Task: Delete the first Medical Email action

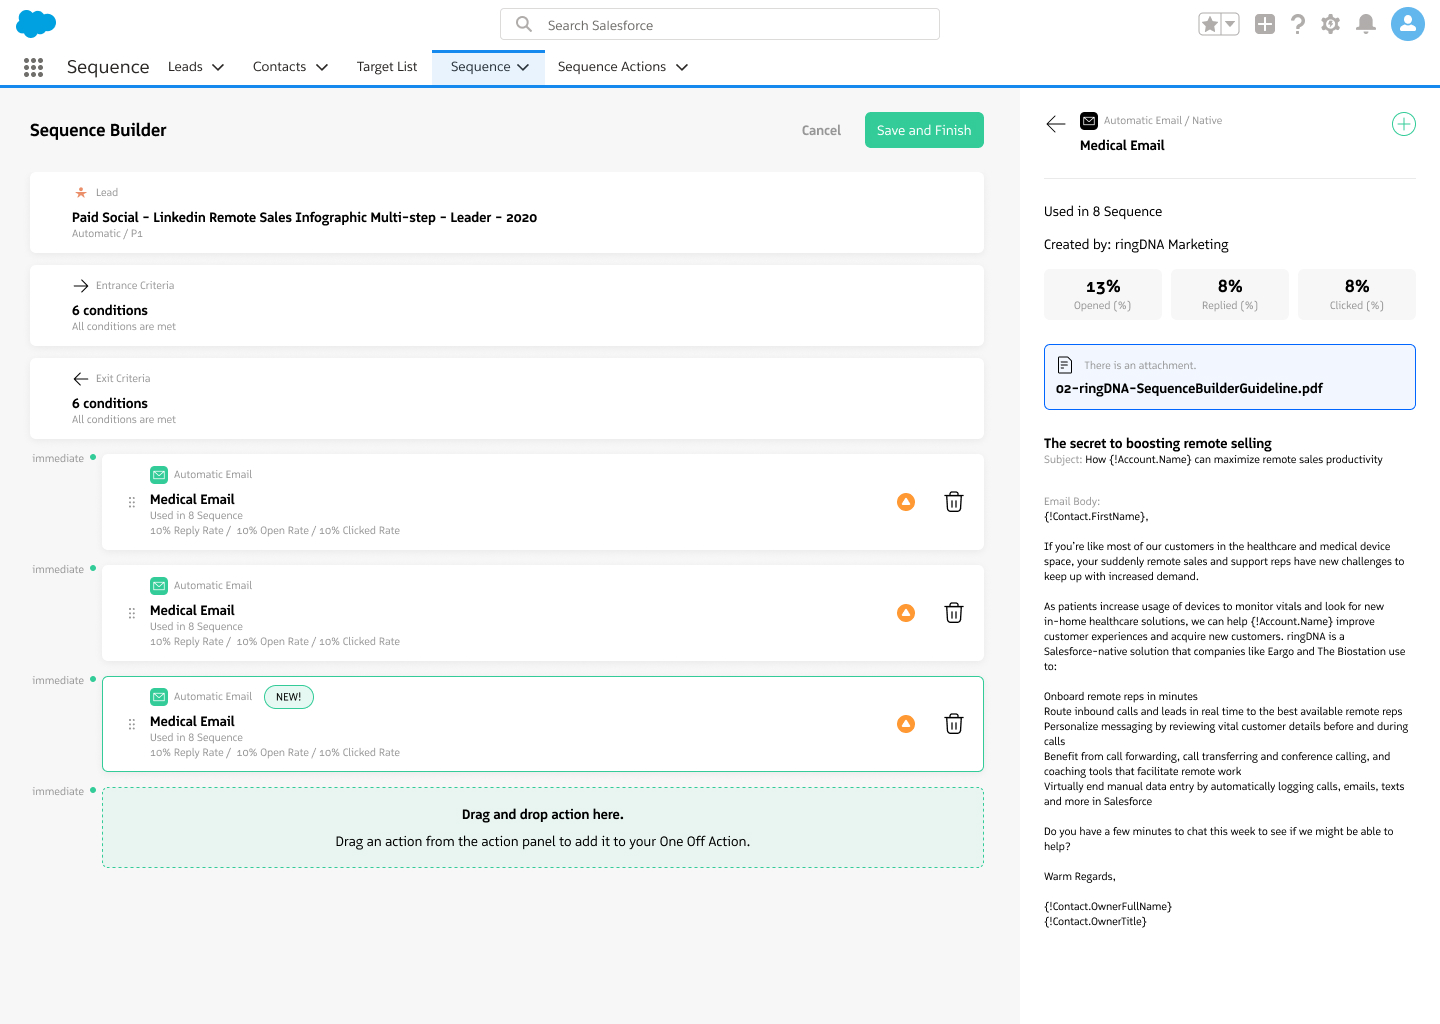Action: coord(953,502)
